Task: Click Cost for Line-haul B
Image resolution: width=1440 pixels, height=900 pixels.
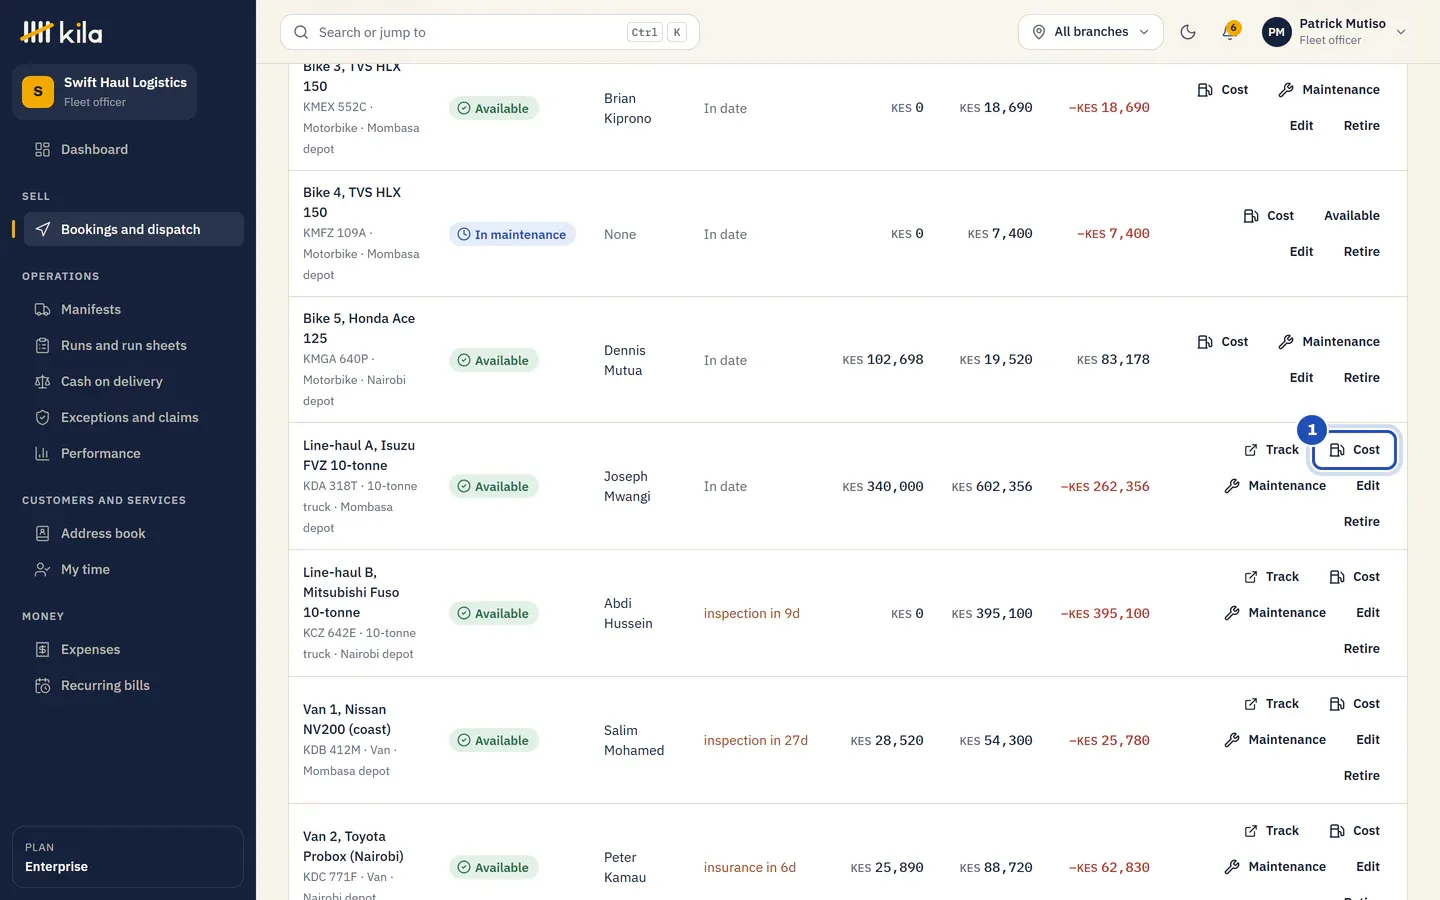Action: point(1355,577)
